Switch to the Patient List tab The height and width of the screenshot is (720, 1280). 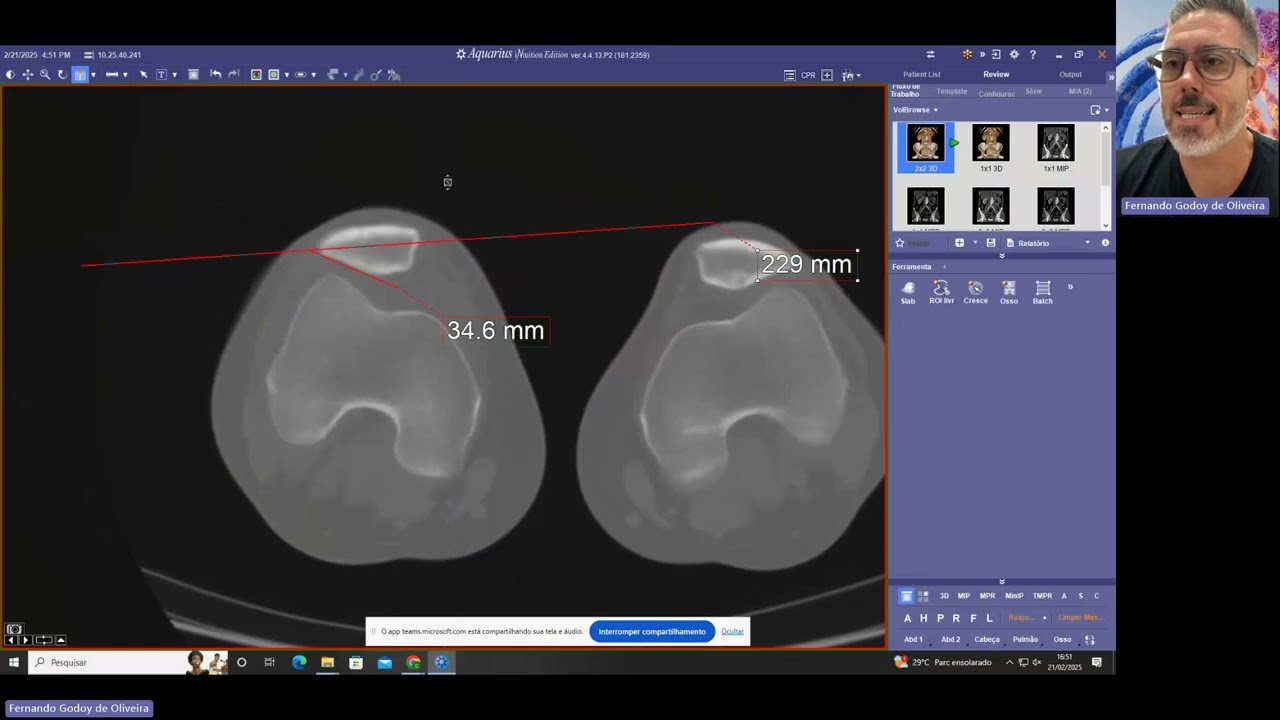[x=921, y=75]
